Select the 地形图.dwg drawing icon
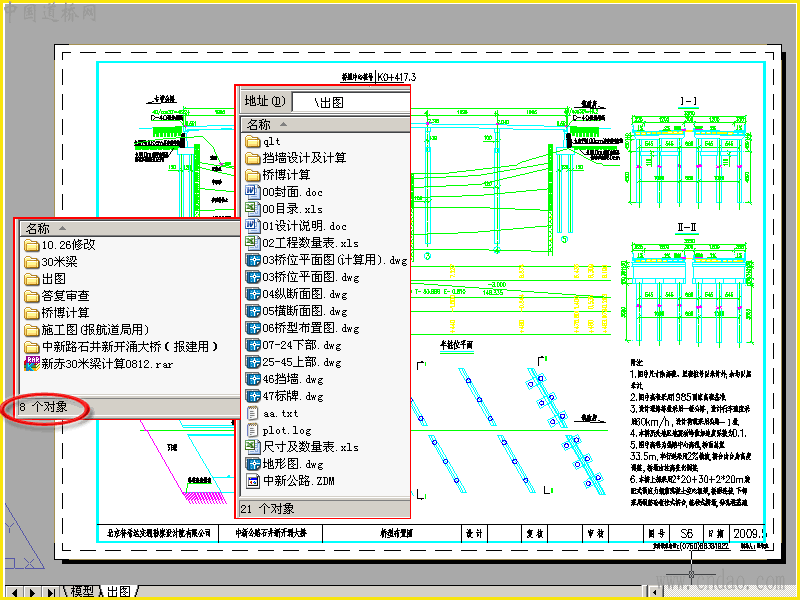The height and width of the screenshot is (600, 800). pos(253,464)
